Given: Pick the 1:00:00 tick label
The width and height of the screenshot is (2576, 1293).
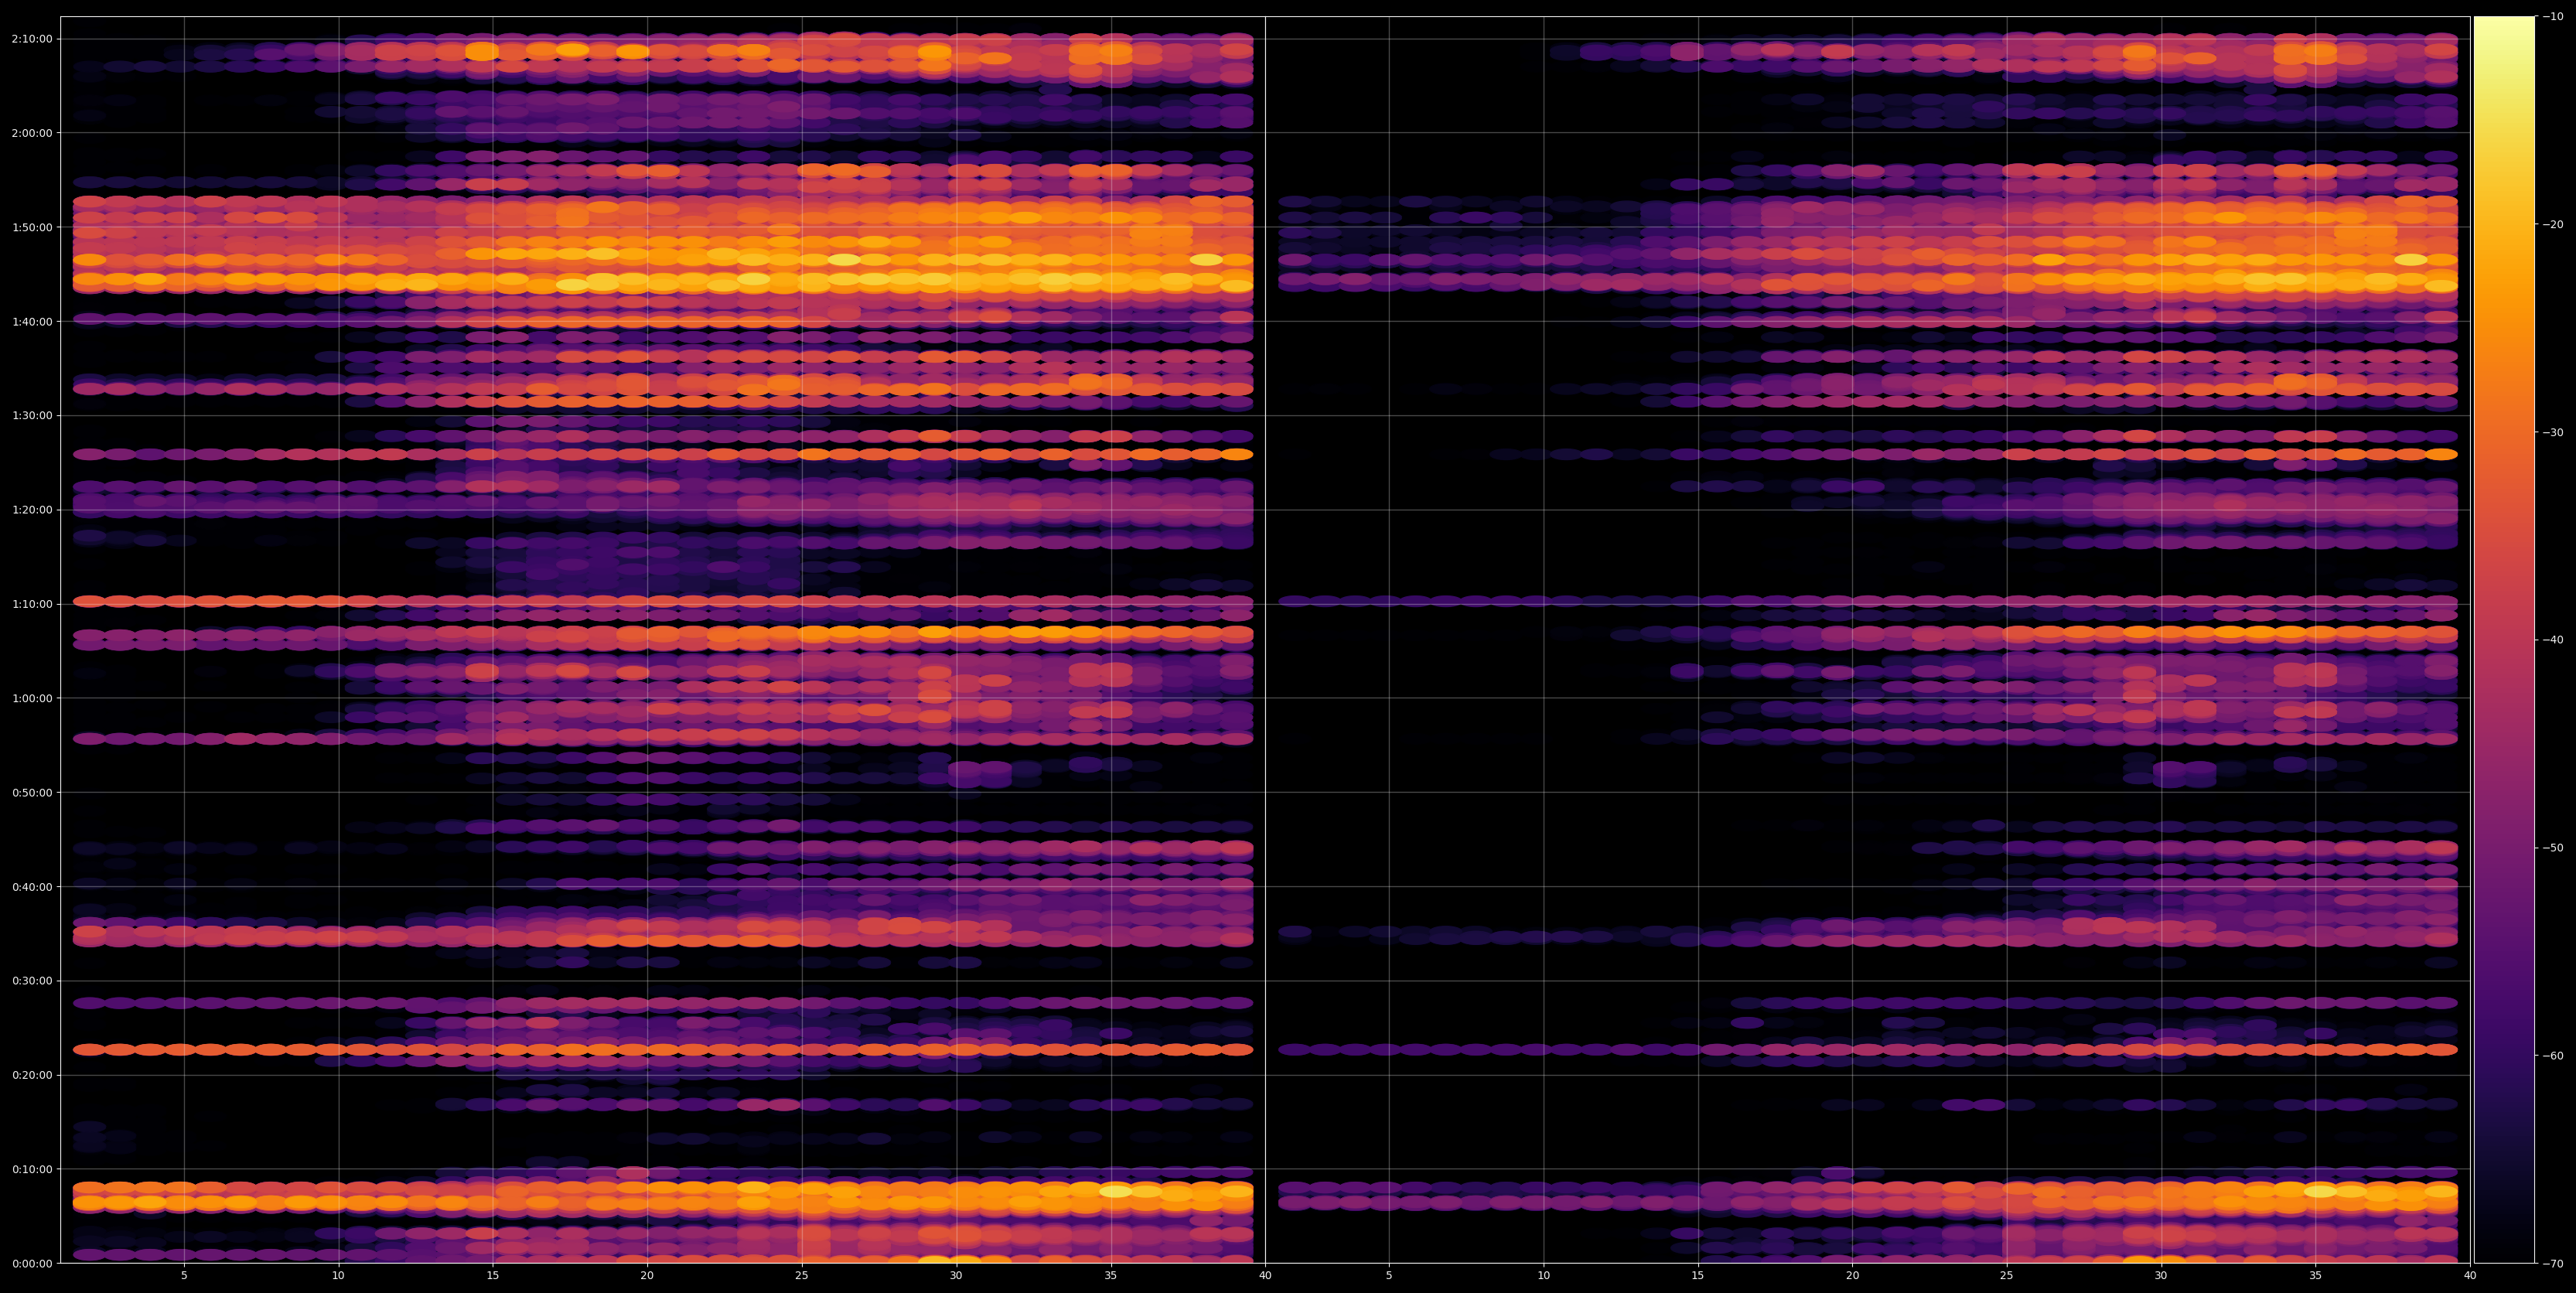Looking at the screenshot, I should pyautogui.click(x=32, y=698).
